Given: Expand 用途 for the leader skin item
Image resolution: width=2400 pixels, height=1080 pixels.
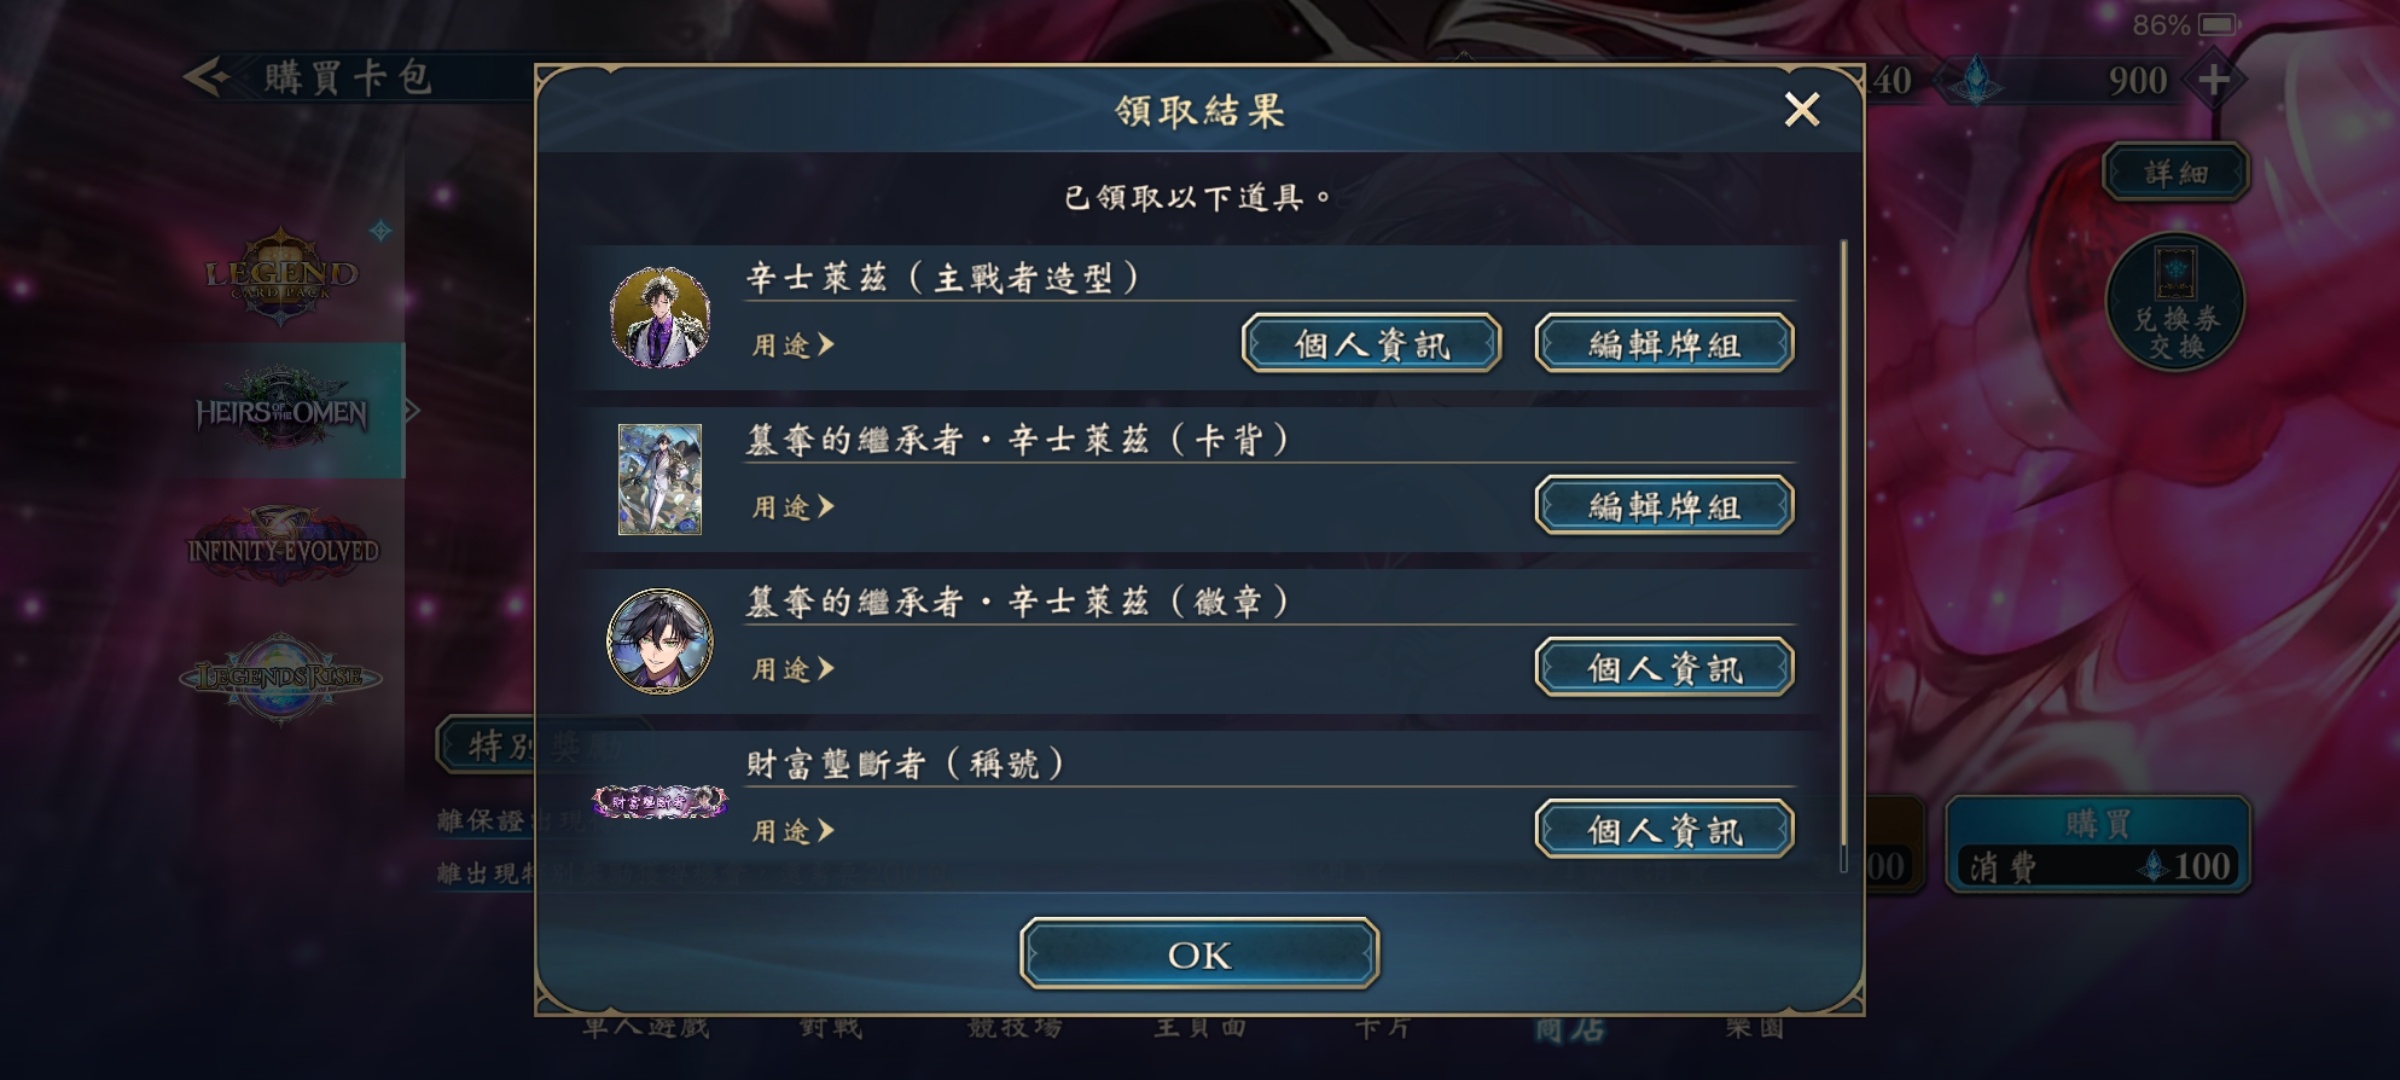Looking at the screenshot, I should tap(792, 345).
